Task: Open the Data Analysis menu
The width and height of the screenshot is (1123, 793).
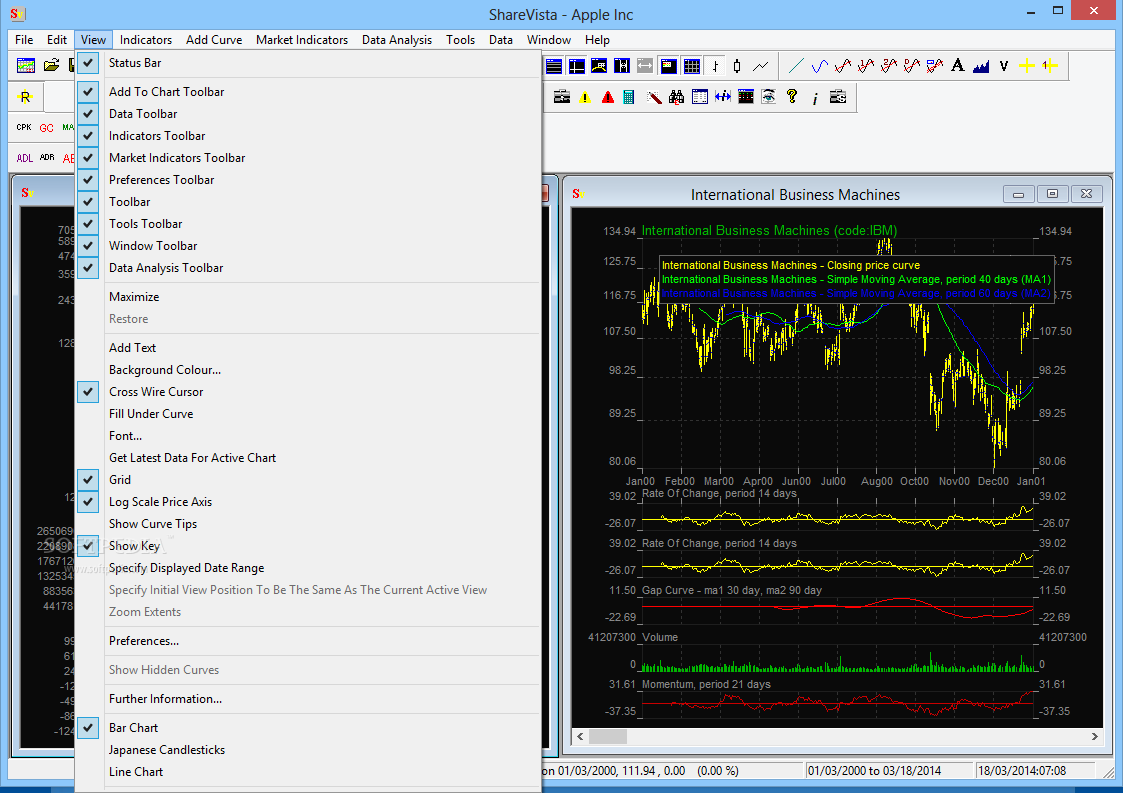Action: coord(397,39)
